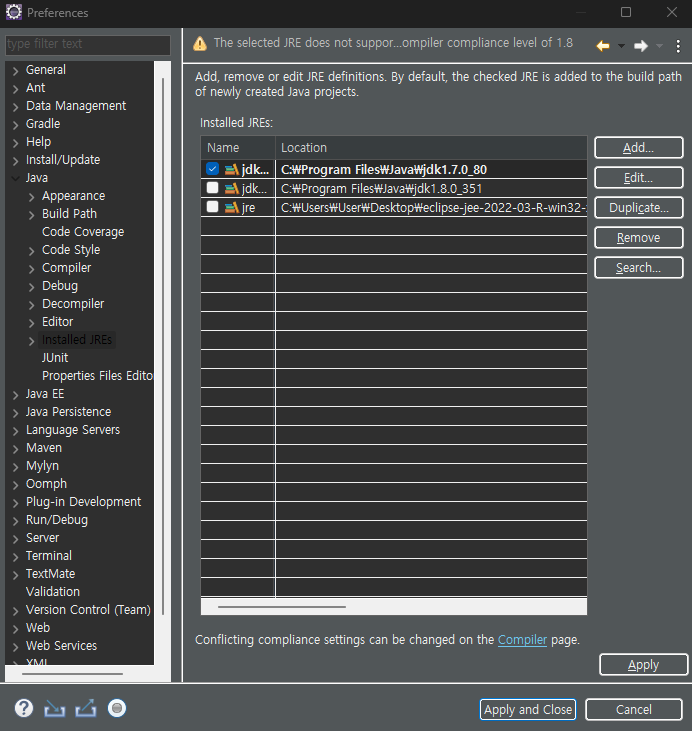Select JUnit preference page
The height and width of the screenshot is (731, 692).
click(55, 358)
